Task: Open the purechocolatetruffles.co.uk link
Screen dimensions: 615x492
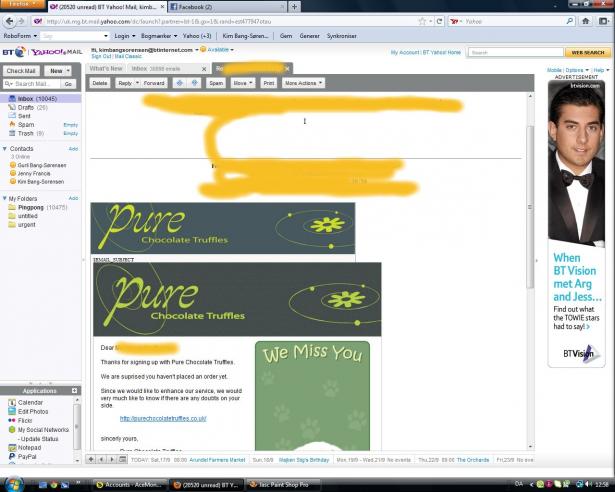Action: (163, 419)
